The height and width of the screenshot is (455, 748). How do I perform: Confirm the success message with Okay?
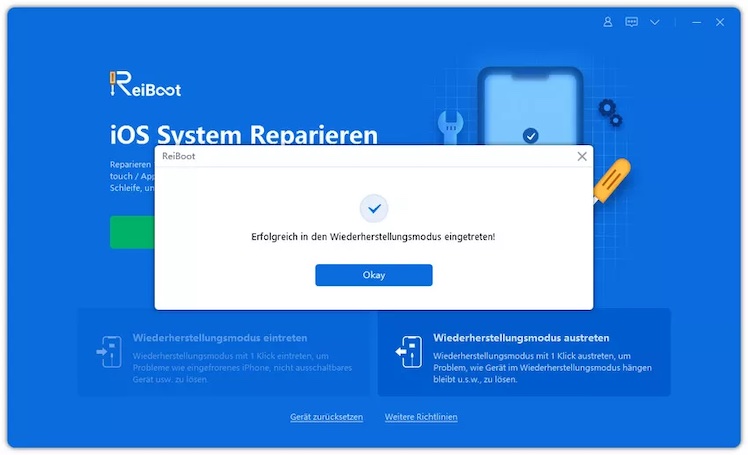point(374,275)
